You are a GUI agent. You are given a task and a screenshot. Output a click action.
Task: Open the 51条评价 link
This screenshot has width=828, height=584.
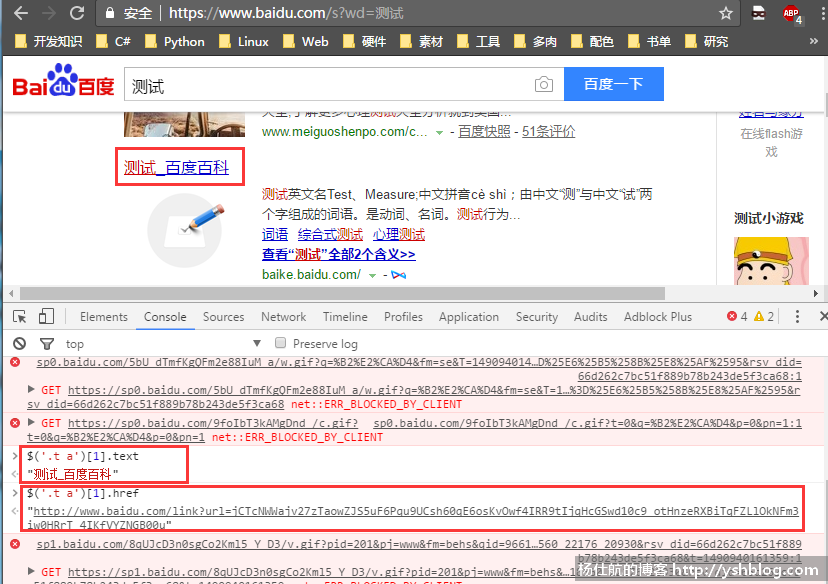click(x=549, y=131)
